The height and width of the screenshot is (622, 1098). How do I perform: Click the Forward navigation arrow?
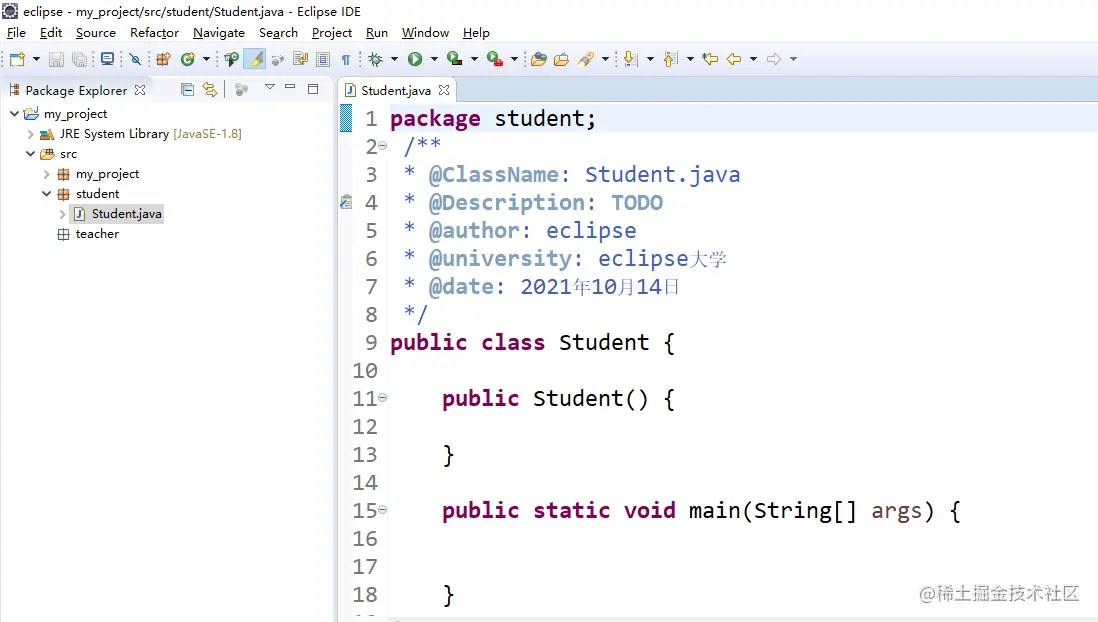pos(774,60)
